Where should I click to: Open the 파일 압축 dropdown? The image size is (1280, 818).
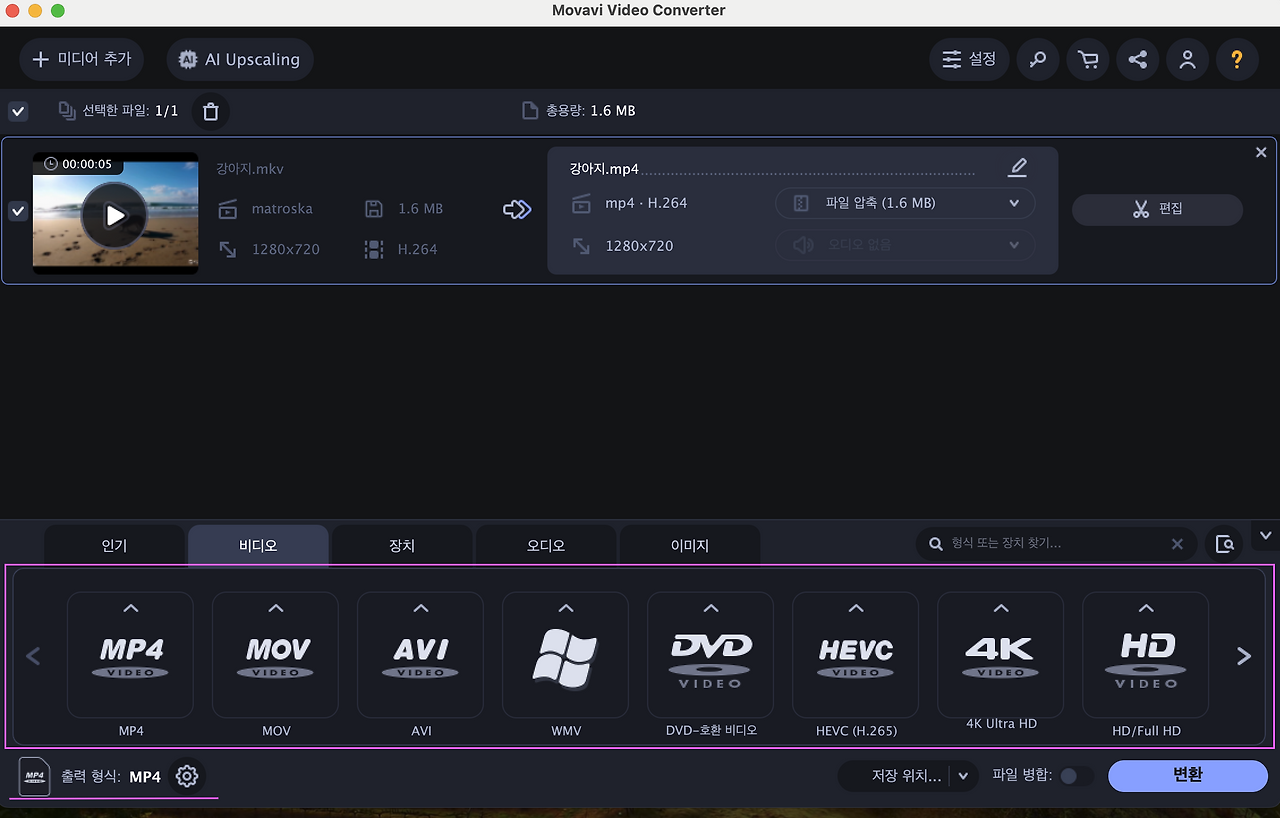point(905,203)
